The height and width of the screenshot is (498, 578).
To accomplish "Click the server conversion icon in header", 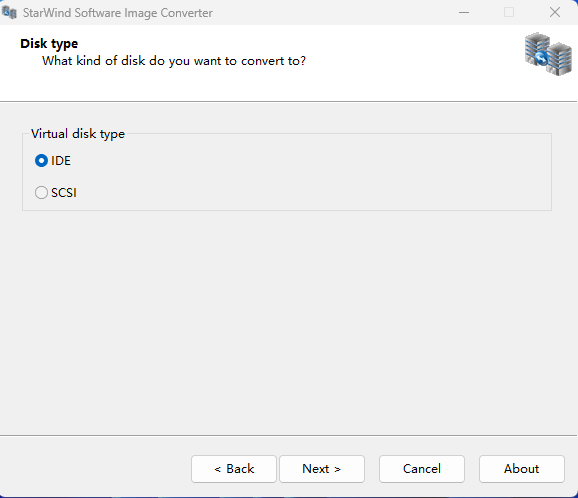I will 549,54.
